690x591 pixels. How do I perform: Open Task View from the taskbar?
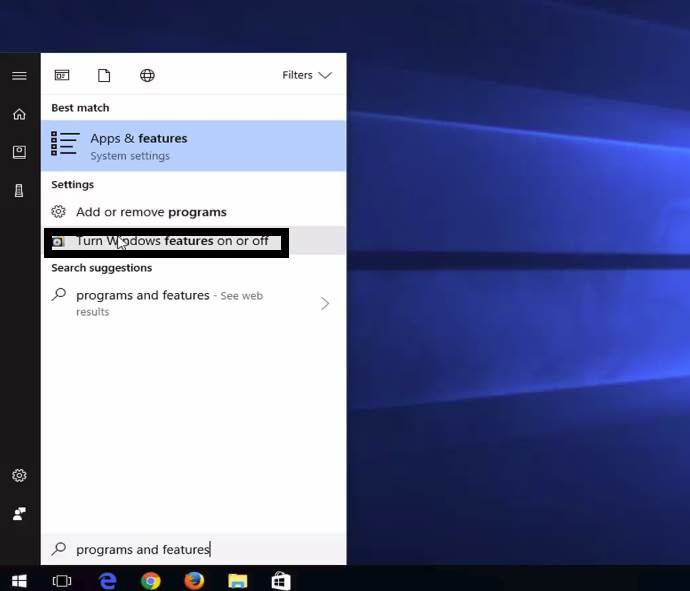pyautogui.click(x=62, y=580)
